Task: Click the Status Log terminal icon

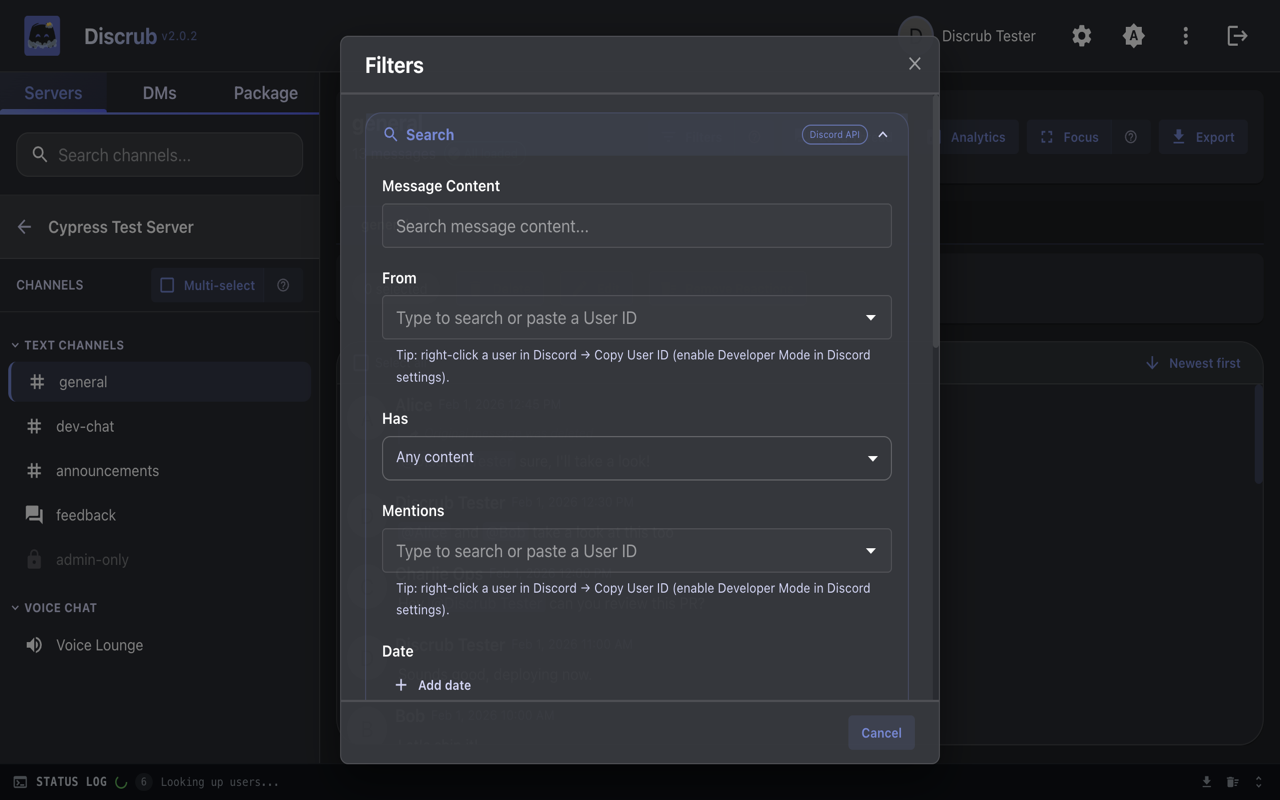Action: click(20, 782)
